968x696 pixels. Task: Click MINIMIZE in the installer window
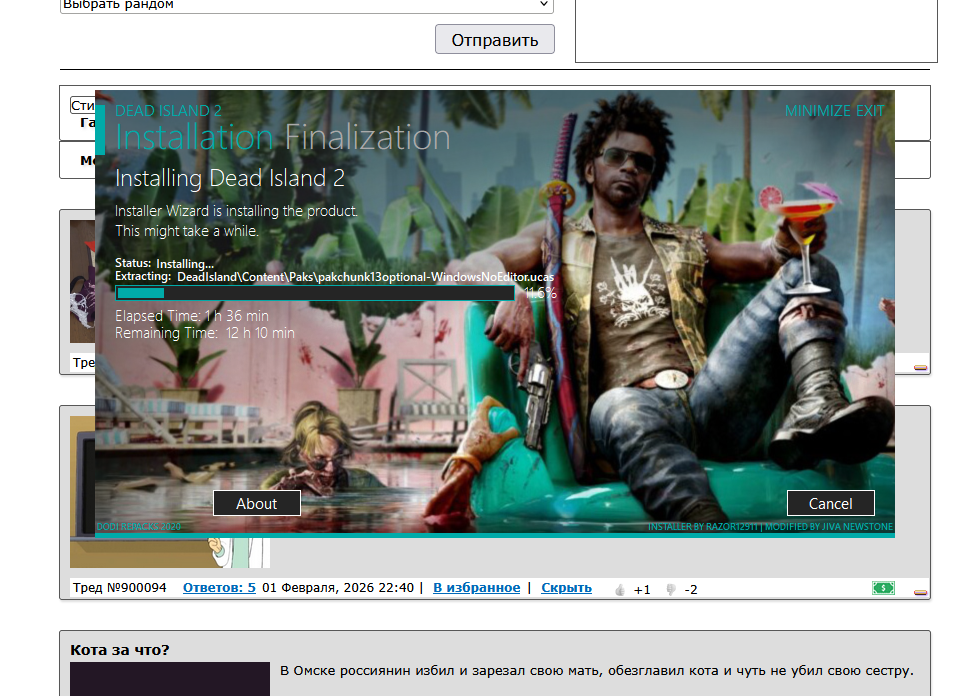tap(817, 111)
